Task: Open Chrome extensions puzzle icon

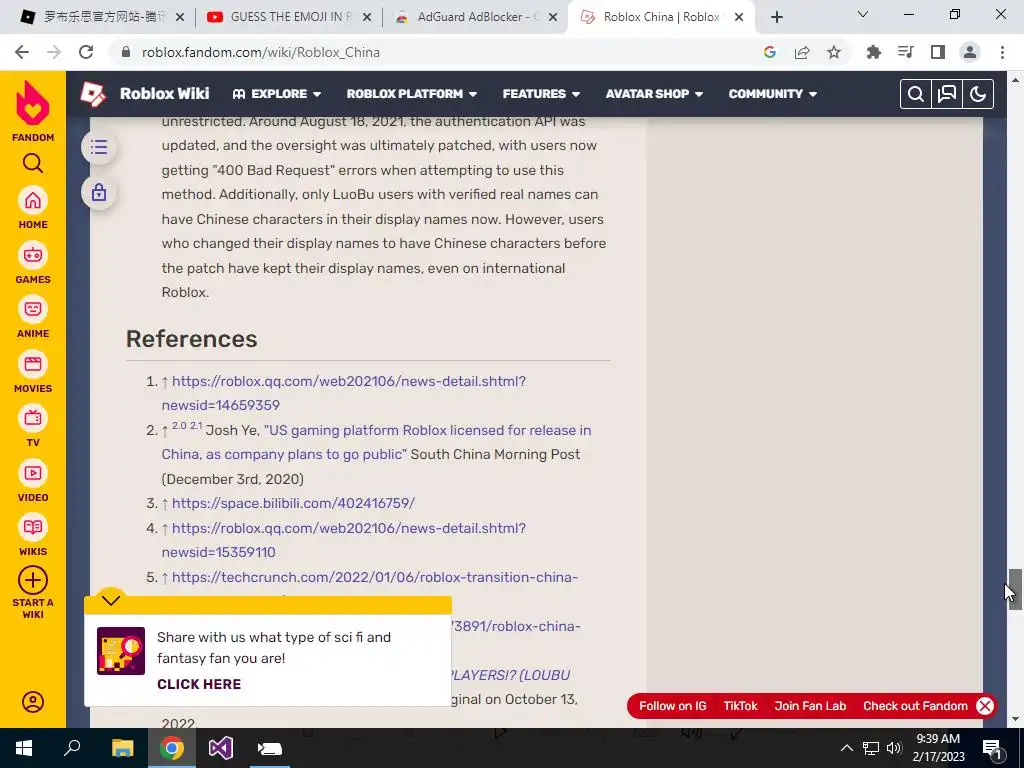Action: click(873, 52)
